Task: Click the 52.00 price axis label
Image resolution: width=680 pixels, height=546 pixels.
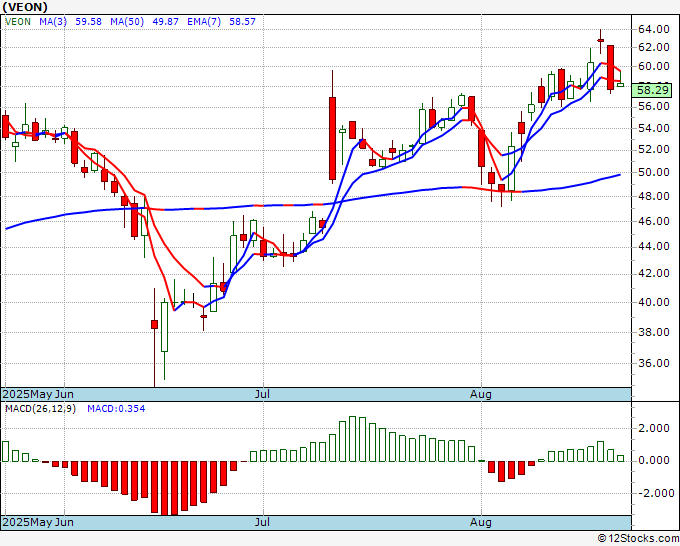Action: click(x=654, y=149)
